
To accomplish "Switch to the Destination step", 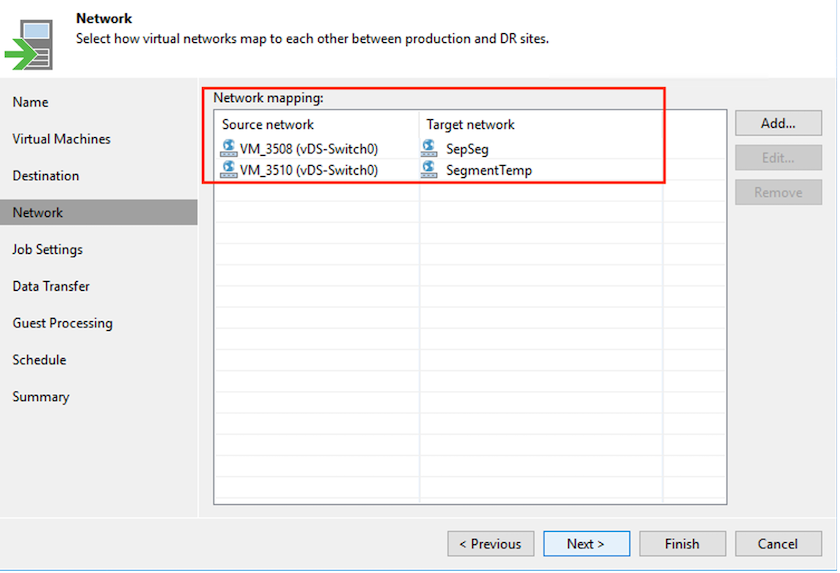I will [45, 176].
